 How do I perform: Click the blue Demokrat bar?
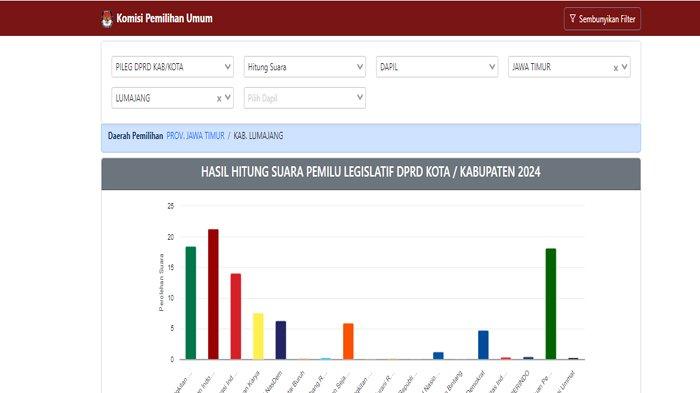pyautogui.click(x=483, y=345)
